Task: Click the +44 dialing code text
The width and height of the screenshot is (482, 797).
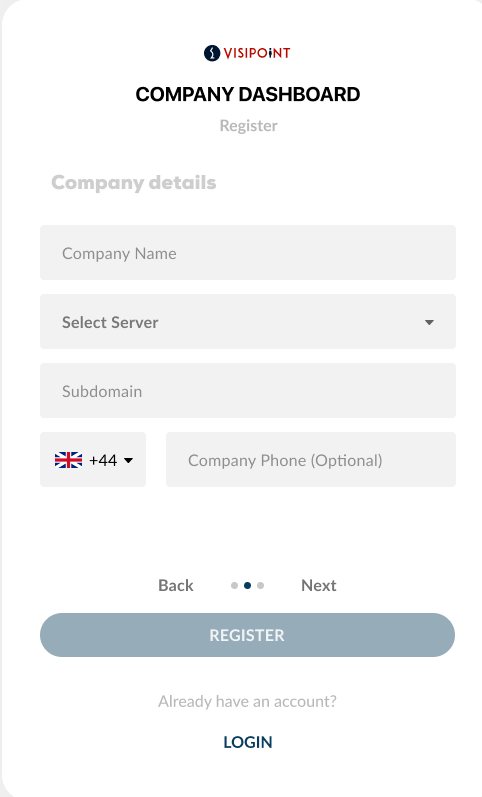Action: point(103,461)
